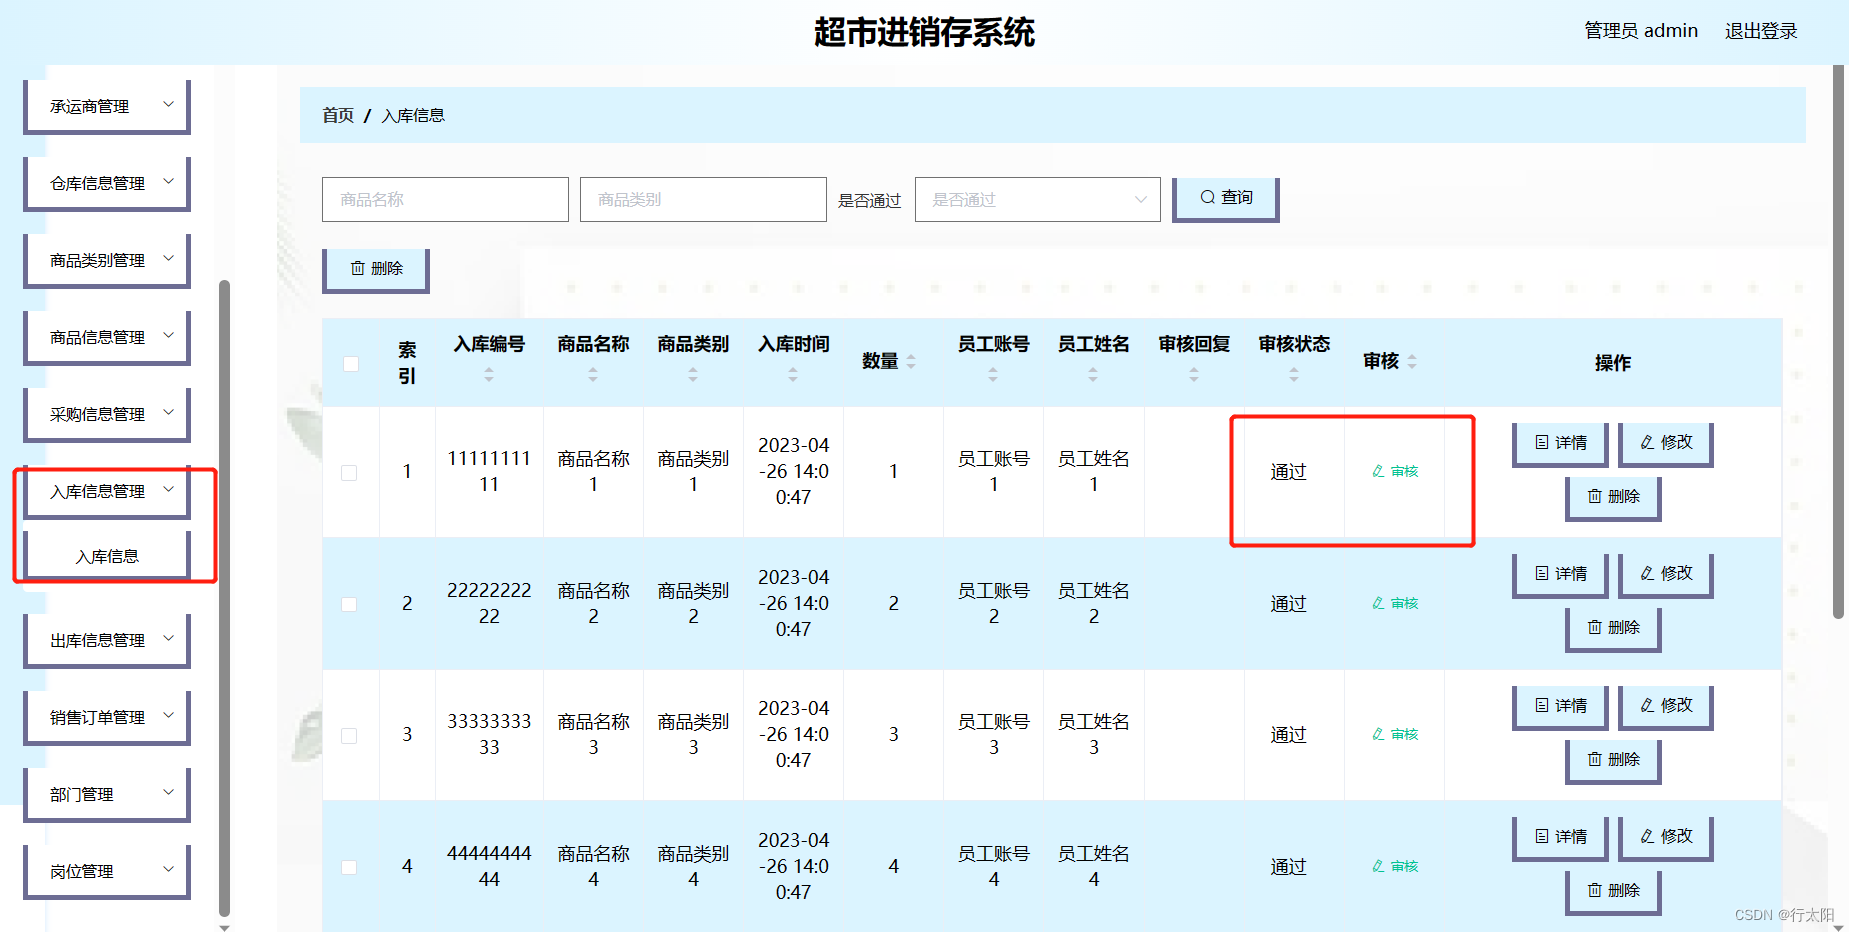
Task: Sort by 商品类别 column arrows
Action: coord(693,374)
